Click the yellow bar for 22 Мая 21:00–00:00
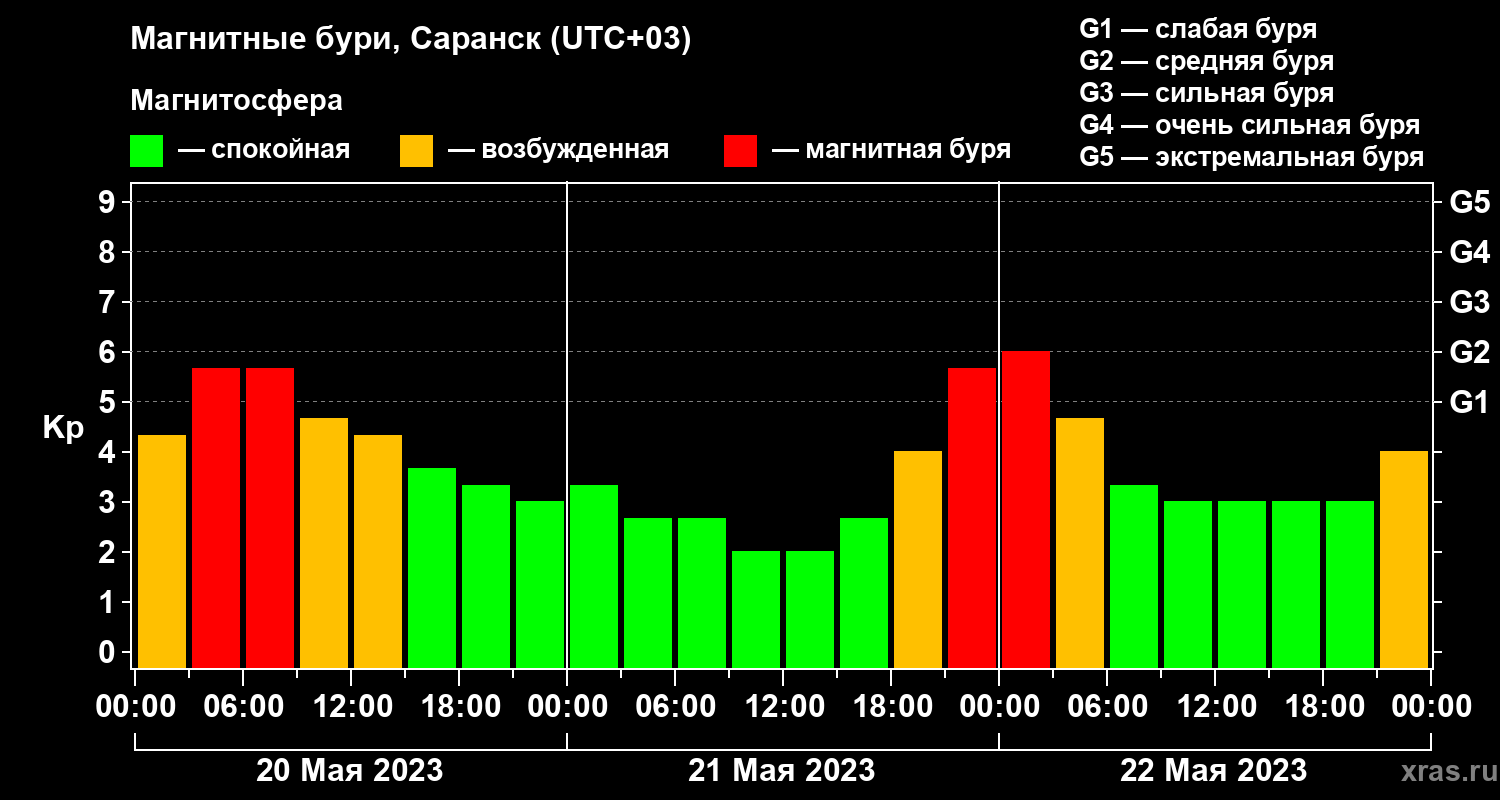1500x800 pixels. coord(1404,560)
